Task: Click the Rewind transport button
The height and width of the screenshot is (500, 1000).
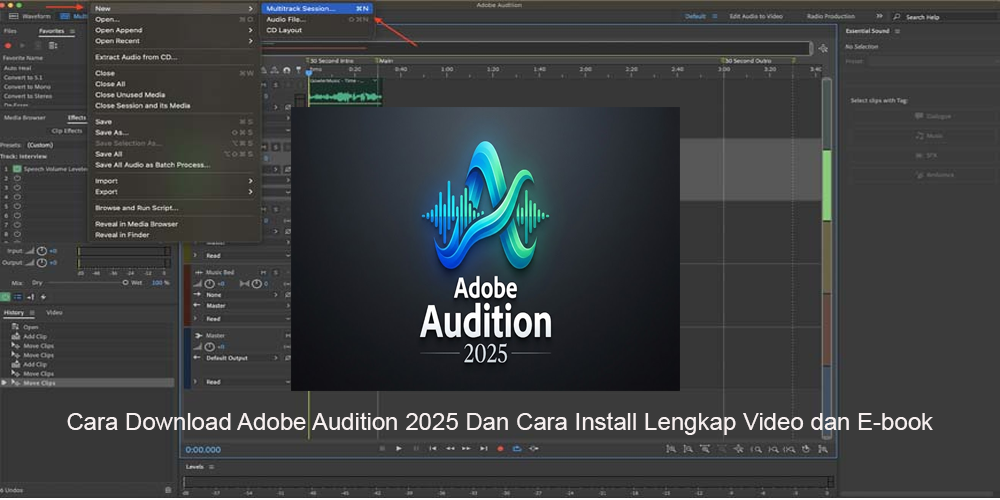Action: point(450,449)
